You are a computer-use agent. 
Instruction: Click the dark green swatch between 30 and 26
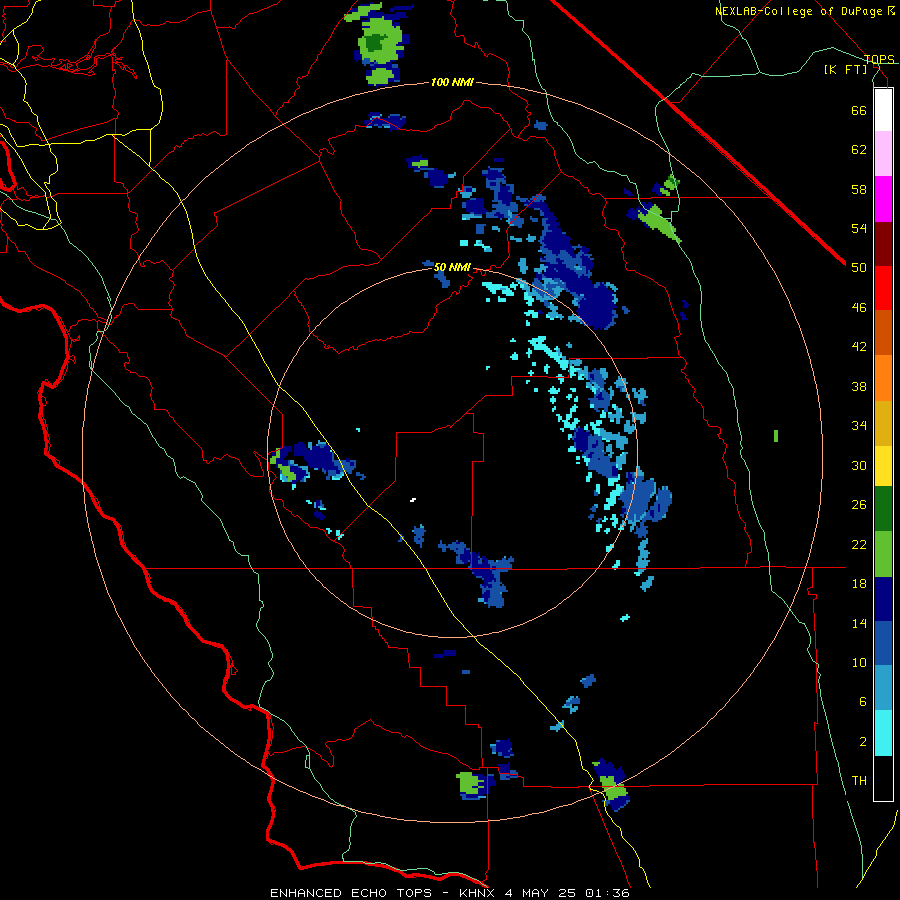883,509
